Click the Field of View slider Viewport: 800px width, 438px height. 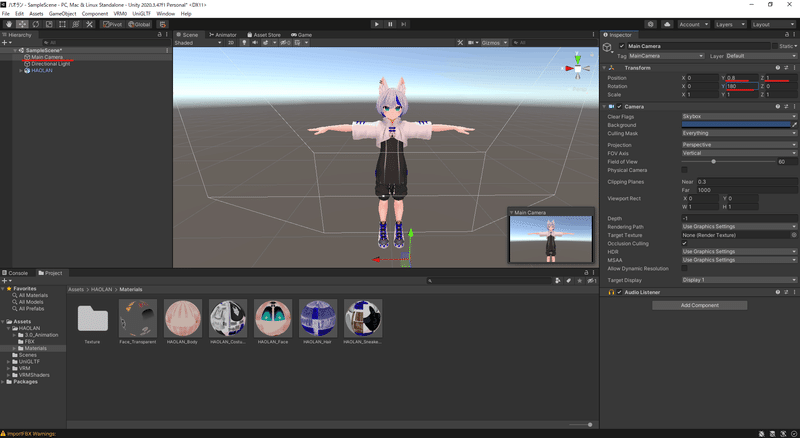pyautogui.click(x=728, y=162)
